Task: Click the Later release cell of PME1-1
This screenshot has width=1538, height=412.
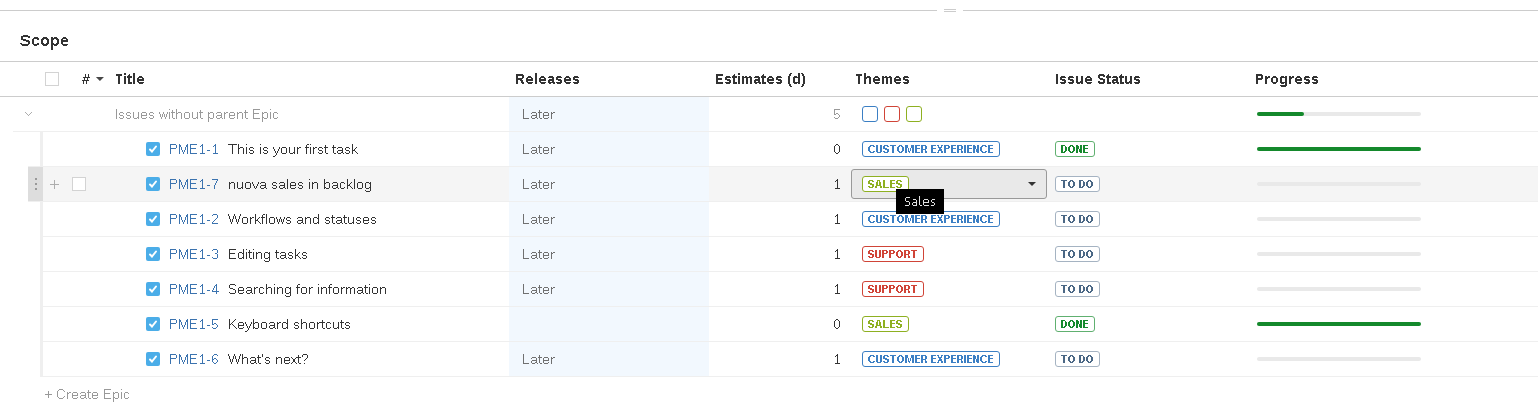Action: 609,149
